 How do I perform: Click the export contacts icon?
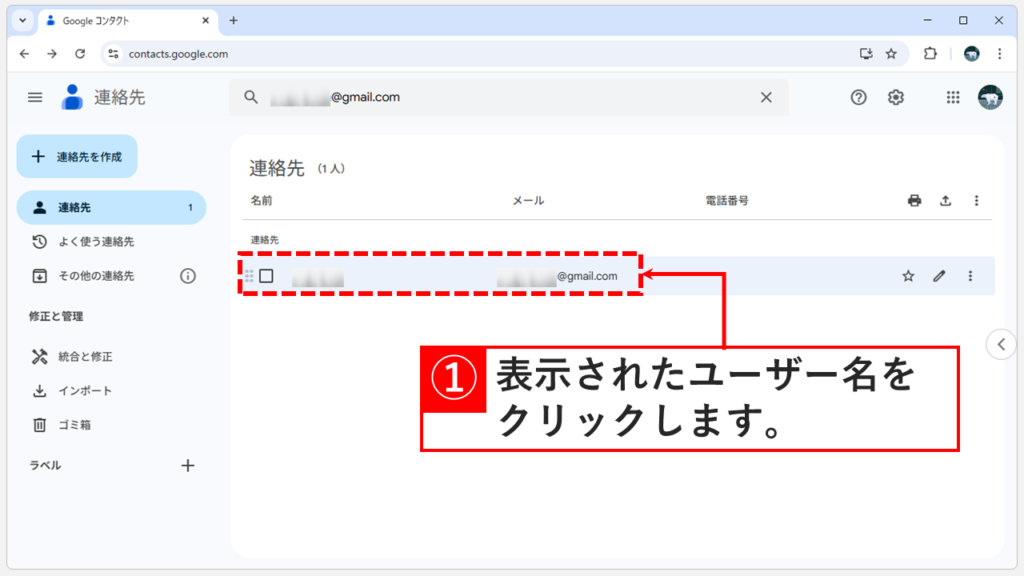pos(945,200)
